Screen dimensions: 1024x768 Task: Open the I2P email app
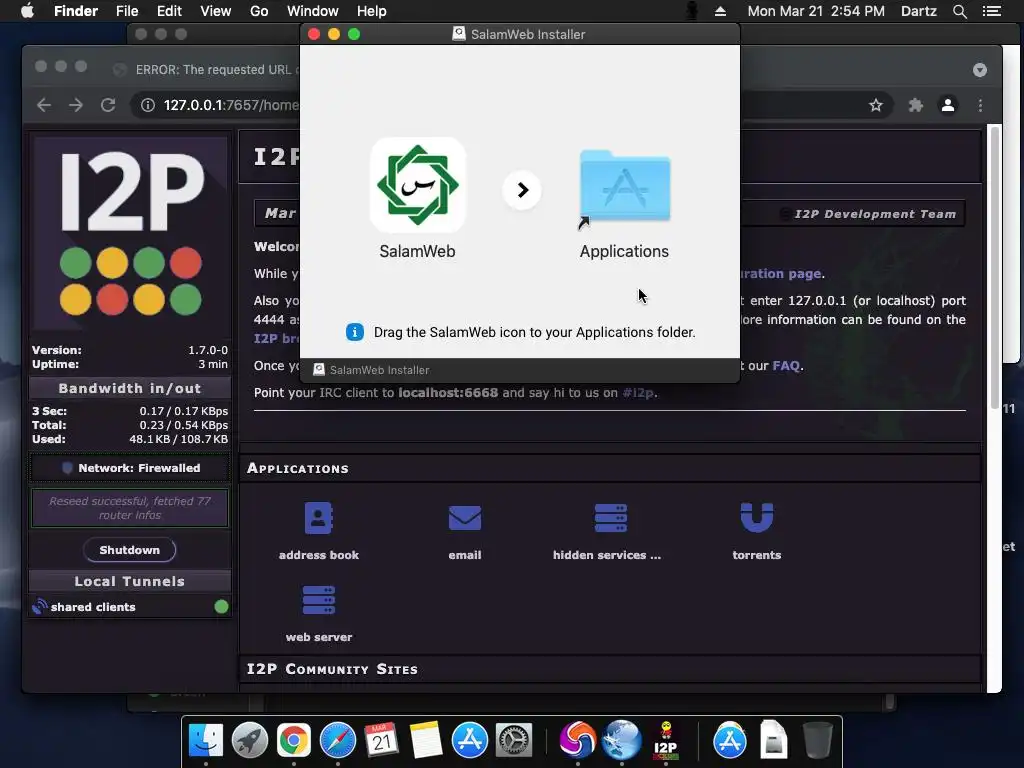coord(464,532)
